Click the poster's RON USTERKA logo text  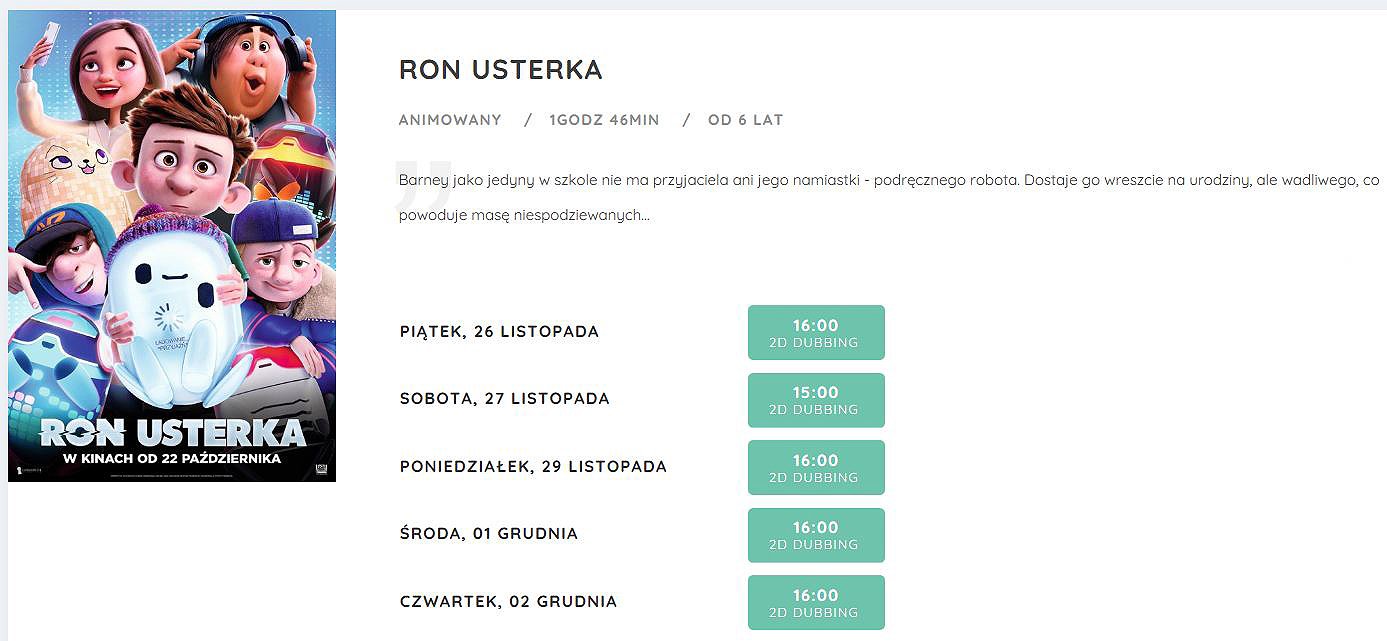pyautogui.click(x=172, y=432)
